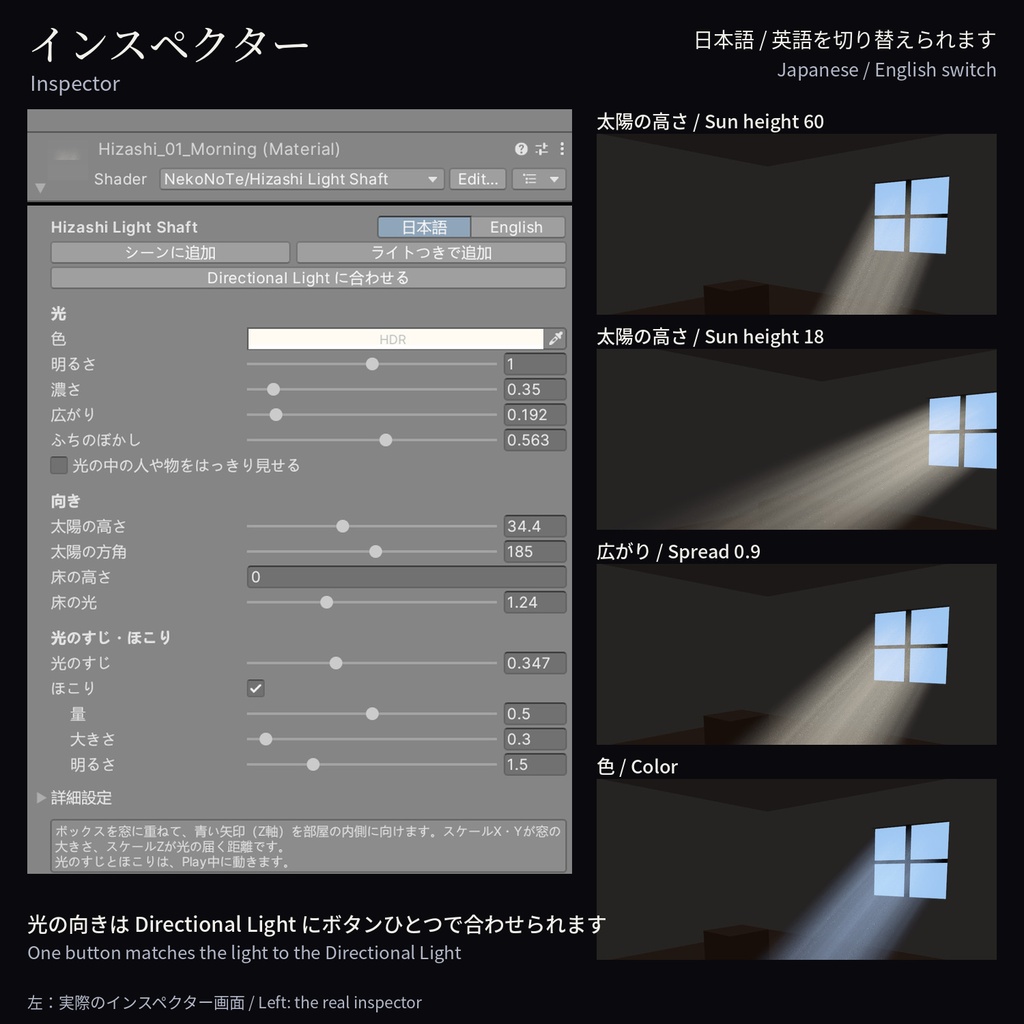Switch inspector language to 日本語

click(x=424, y=227)
